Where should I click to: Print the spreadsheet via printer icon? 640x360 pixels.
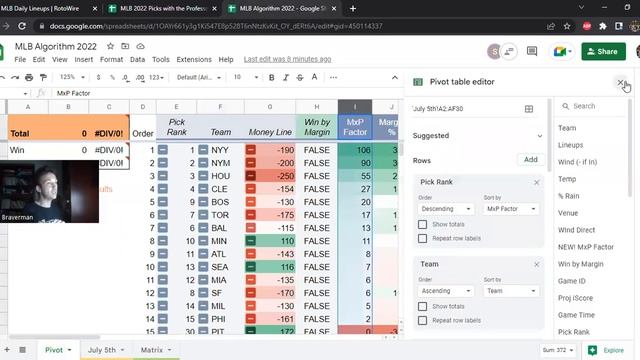tap(29, 77)
